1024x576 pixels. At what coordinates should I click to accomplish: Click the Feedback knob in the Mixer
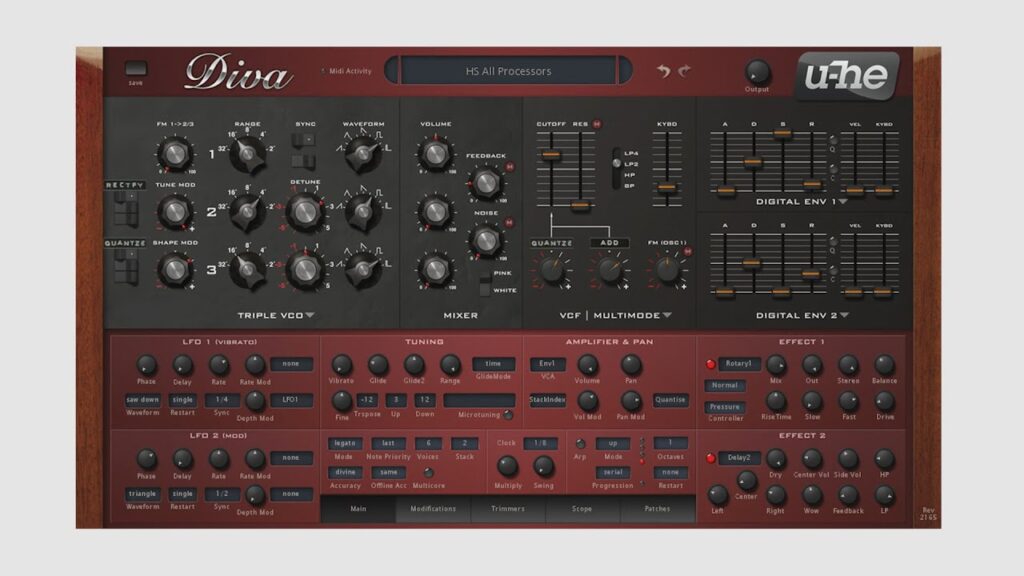tap(486, 183)
